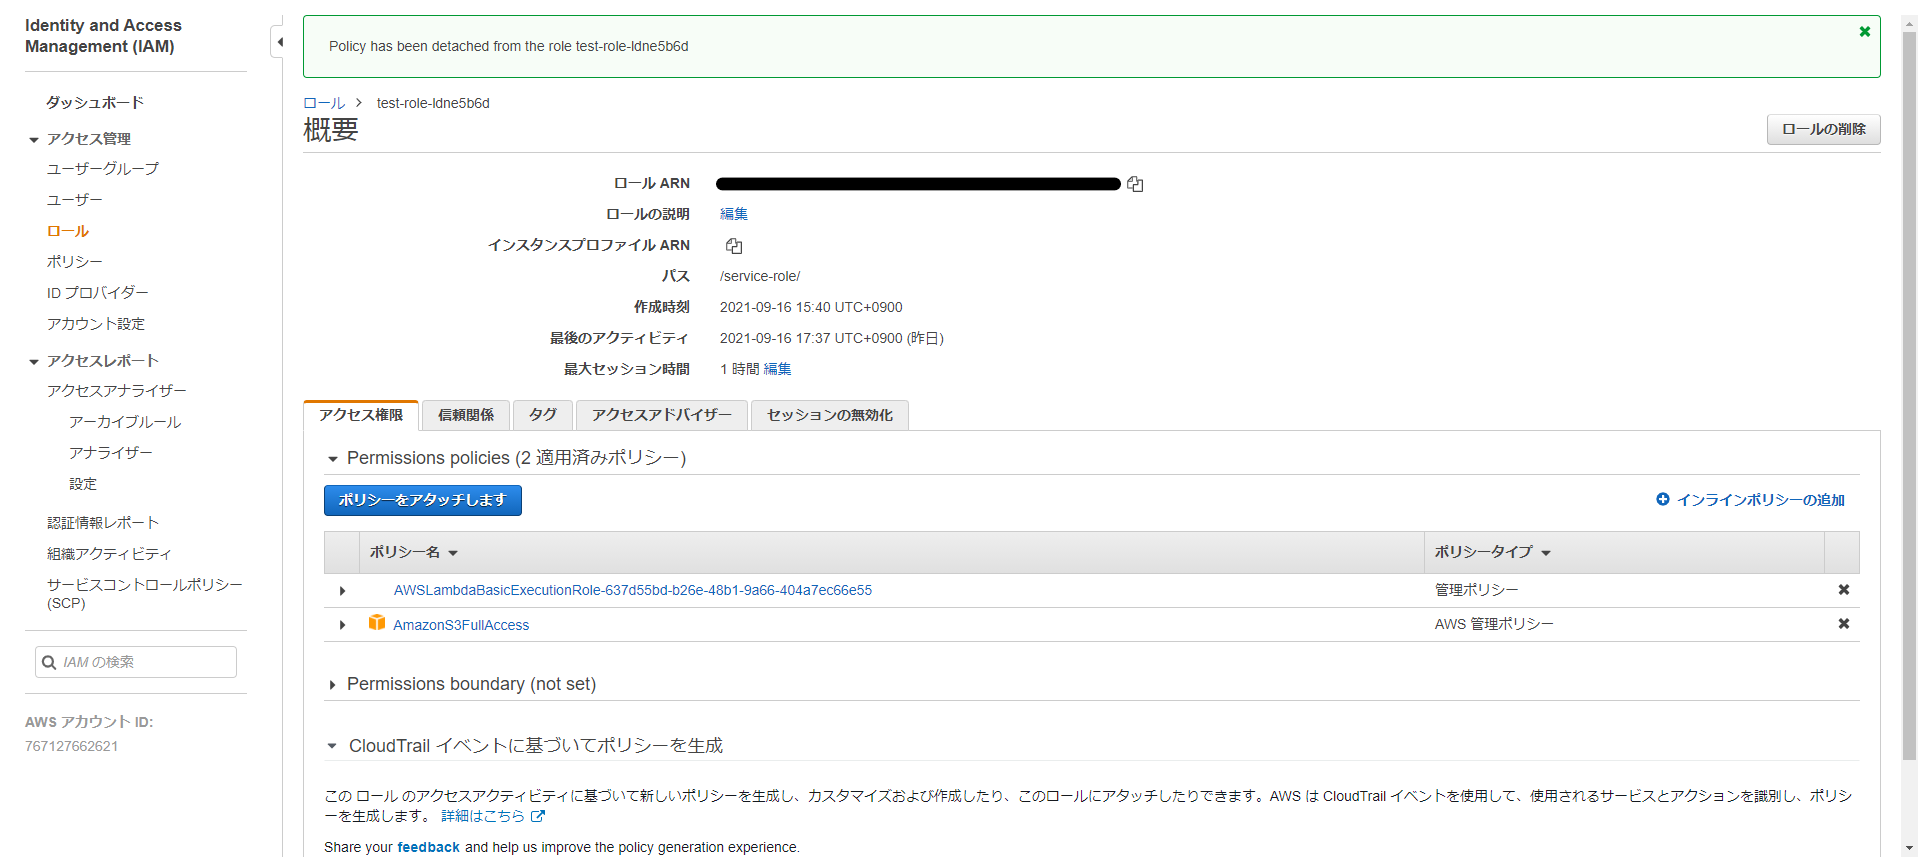Screen dimensions: 1920x859
Task: Open ID プロバイダー in the sidebar
Action: coord(98,293)
